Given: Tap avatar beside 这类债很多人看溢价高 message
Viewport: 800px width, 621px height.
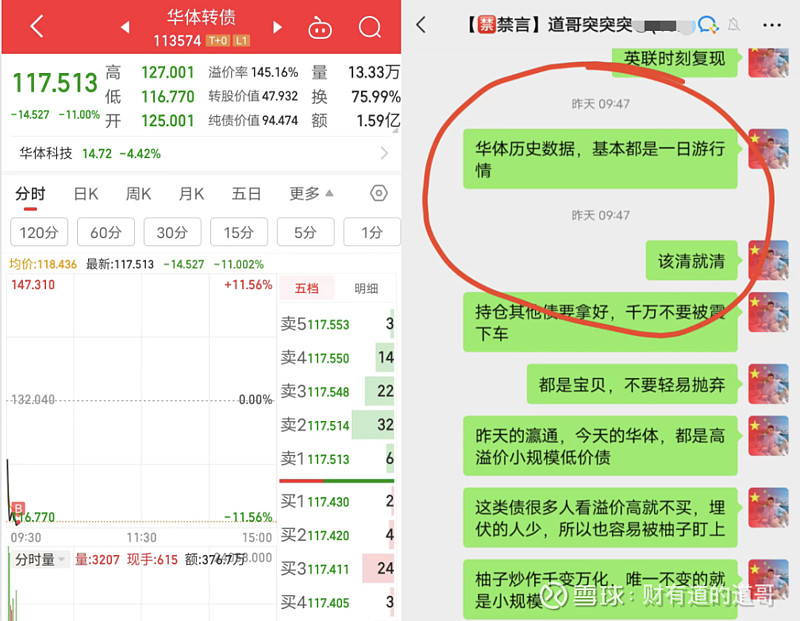Looking at the screenshot, I should [768, 508].
